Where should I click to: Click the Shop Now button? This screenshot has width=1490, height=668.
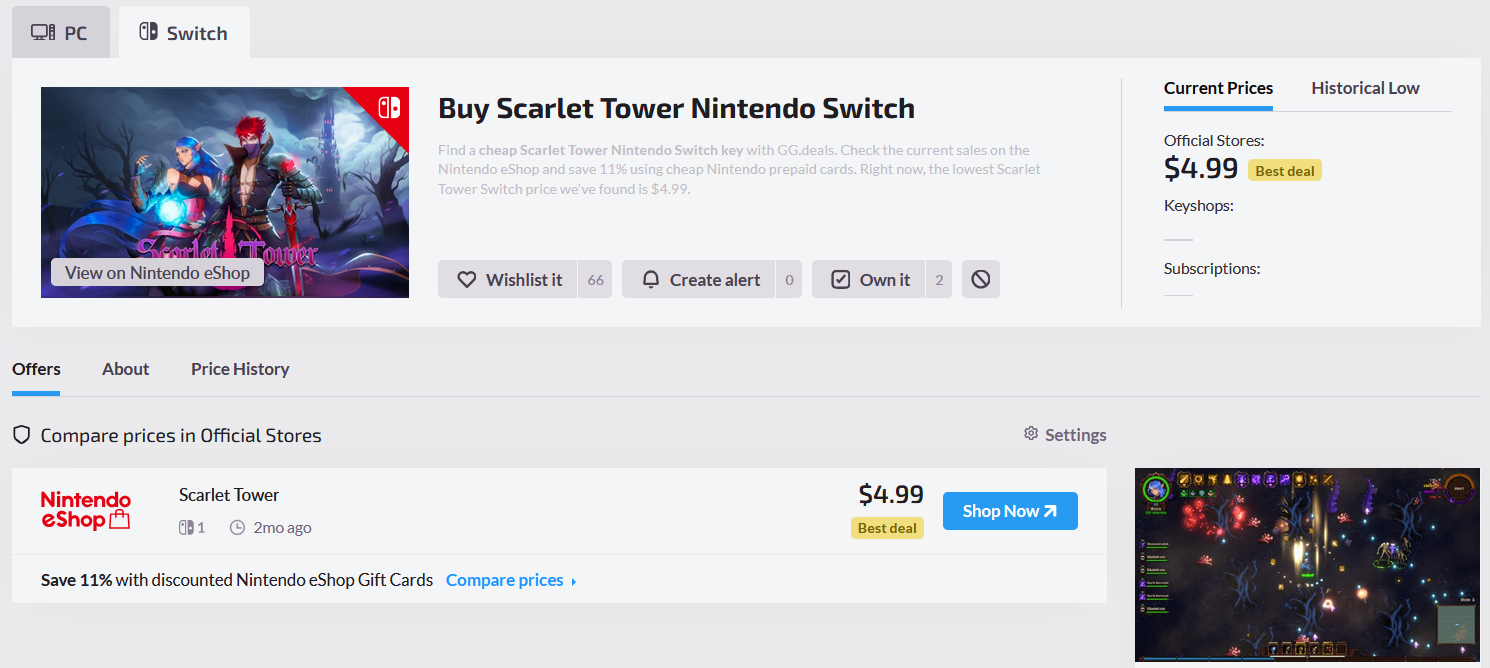[x=1010, y=511]
